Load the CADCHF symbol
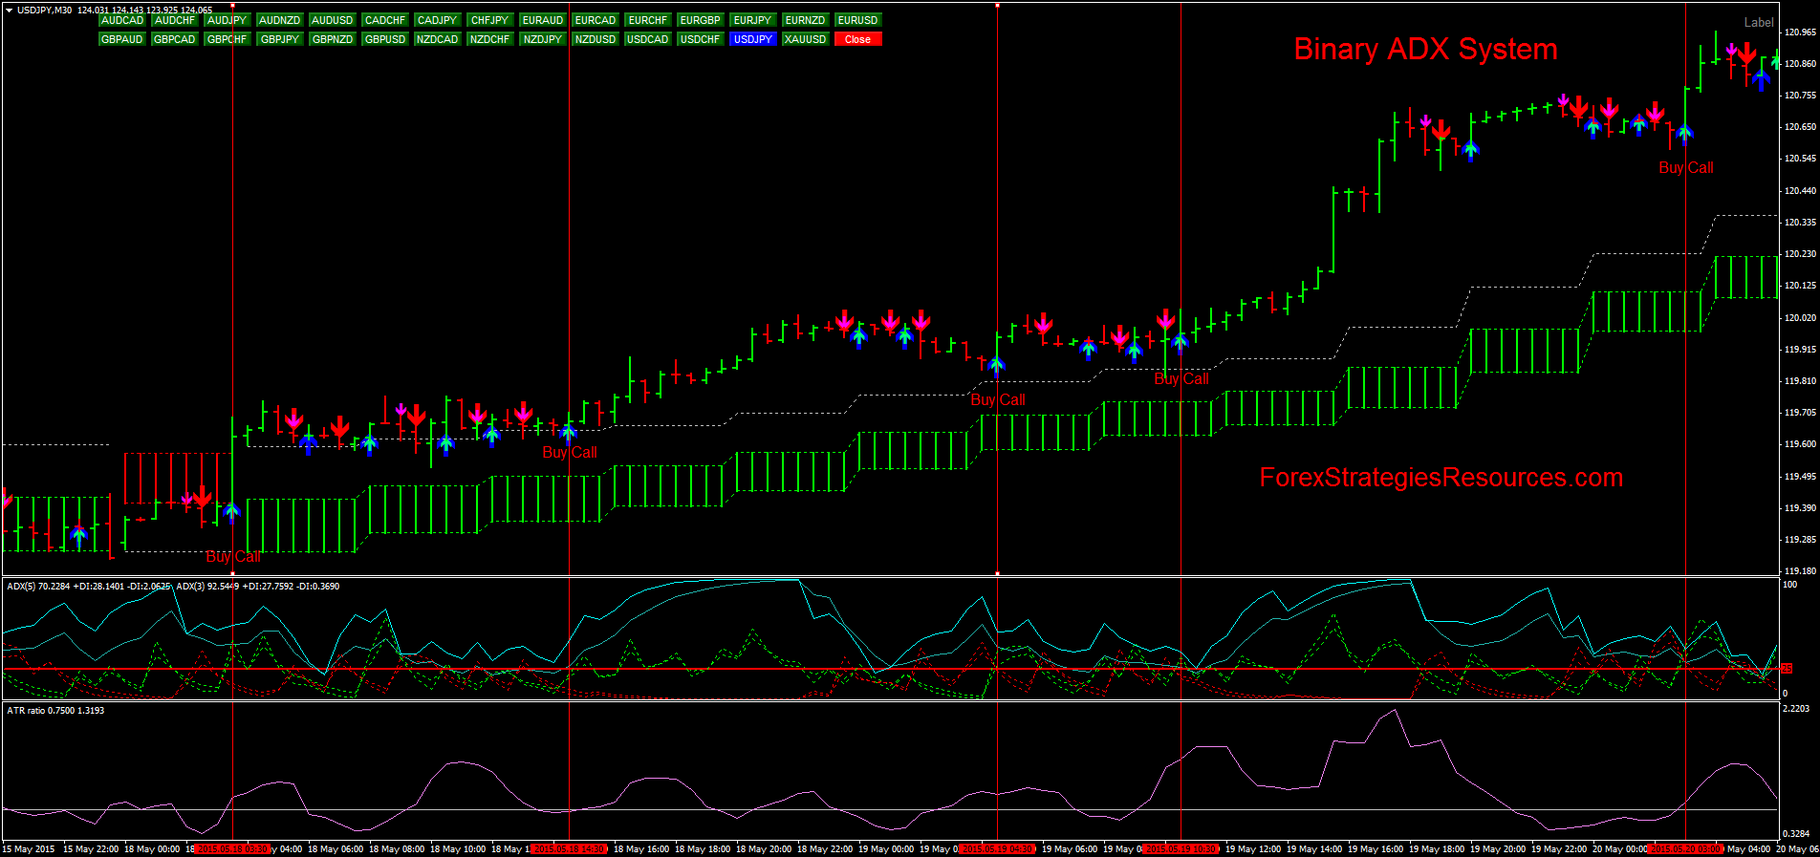Screen dimensions: 1820x857 pyautogui.click(x=385, y=20)
